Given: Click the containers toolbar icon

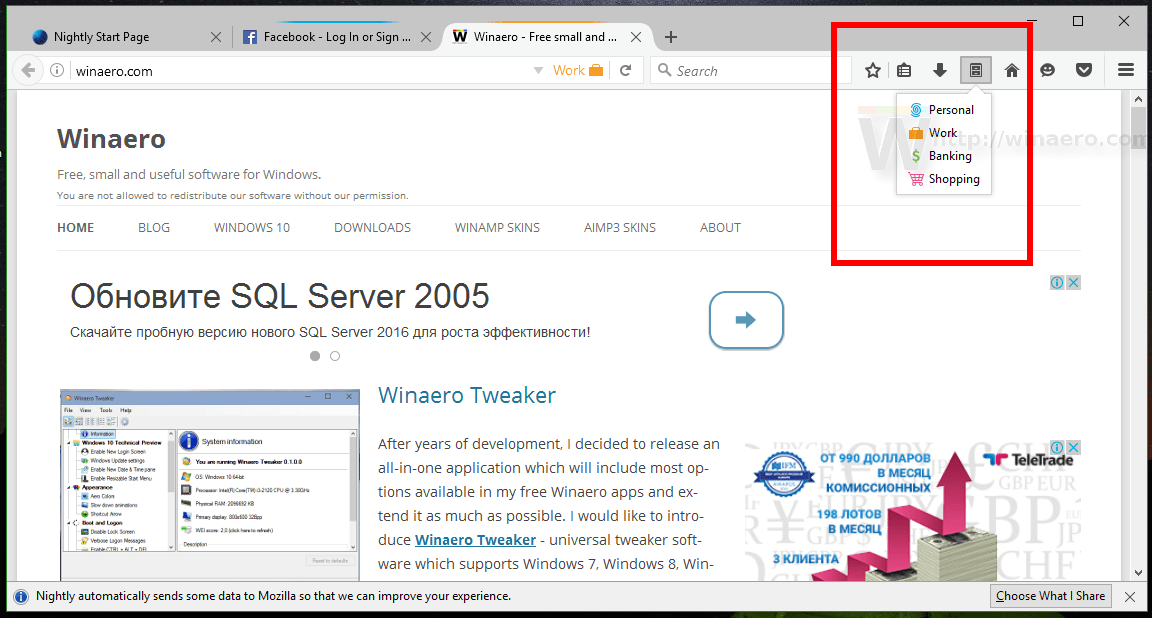Looking at the screenshot, I should [975, 70].
